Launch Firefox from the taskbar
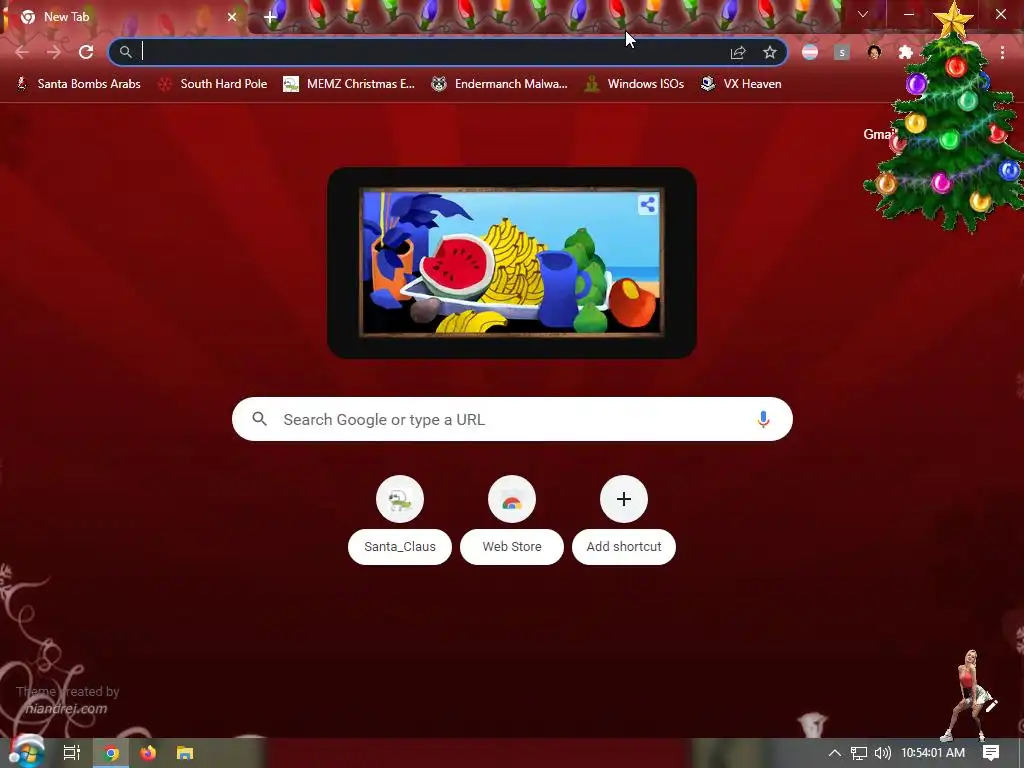Screen dimensions: 1024x768 tap(148, 753)
